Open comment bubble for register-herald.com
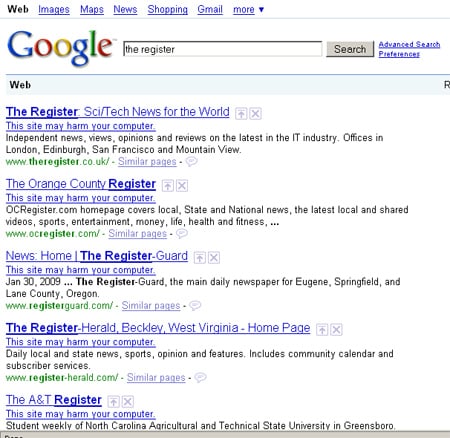This screenshot has height=438, width=450. click(200, 378)
